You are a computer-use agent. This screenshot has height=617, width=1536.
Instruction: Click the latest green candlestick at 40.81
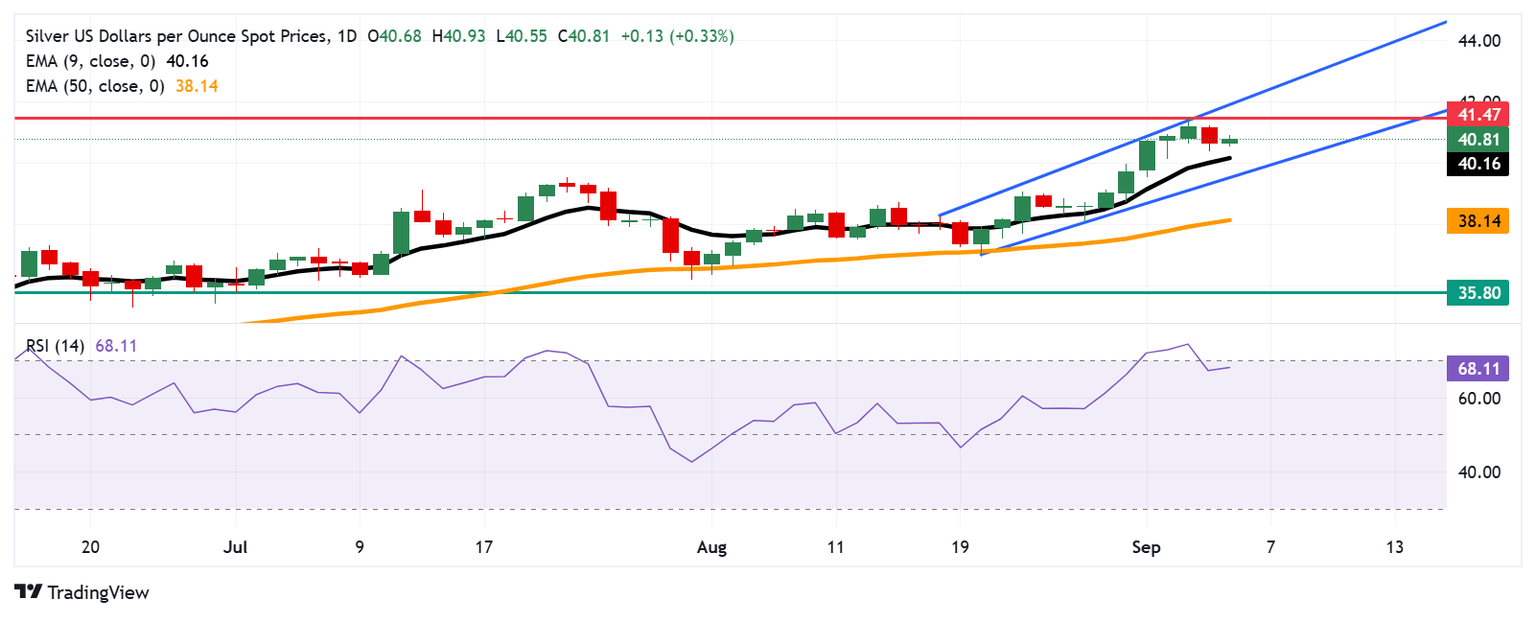pyautogui.click(x=1229, y=141)
